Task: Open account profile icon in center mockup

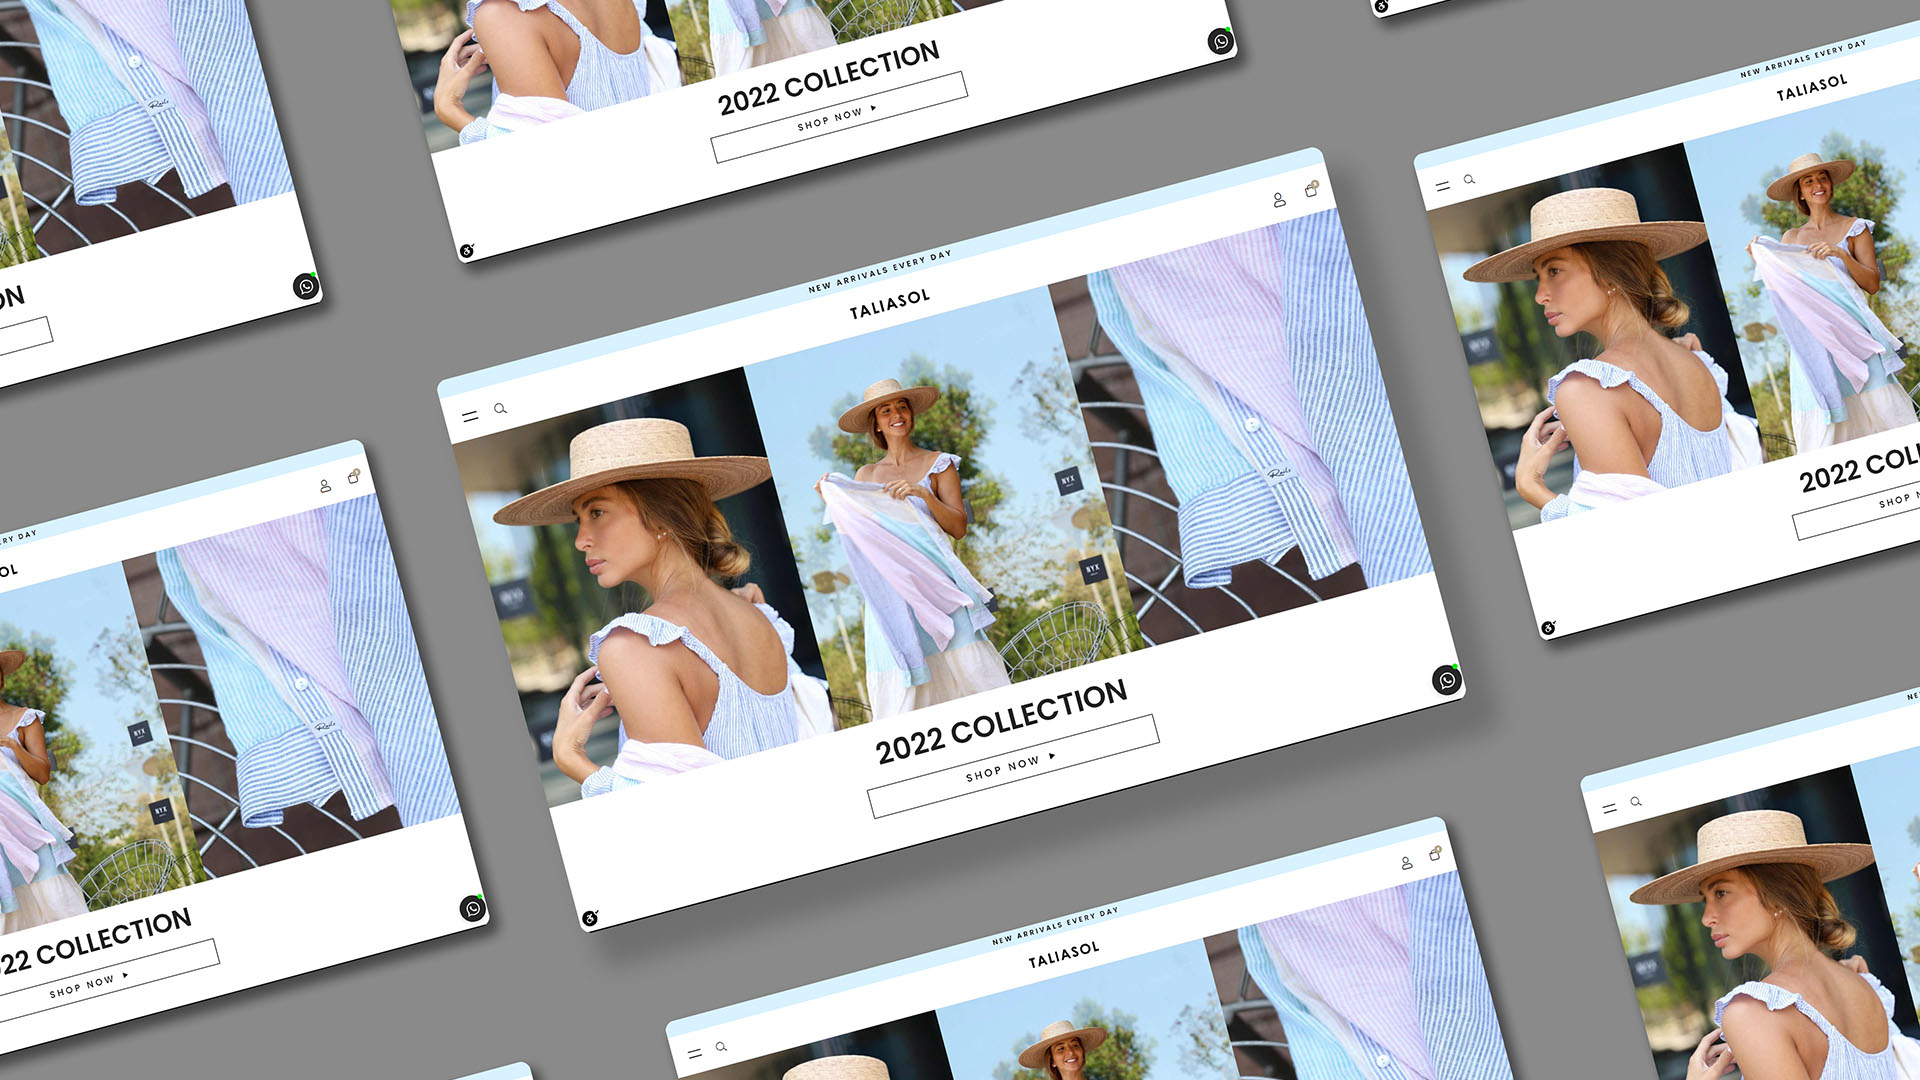Action: (x=1279, y=200)
